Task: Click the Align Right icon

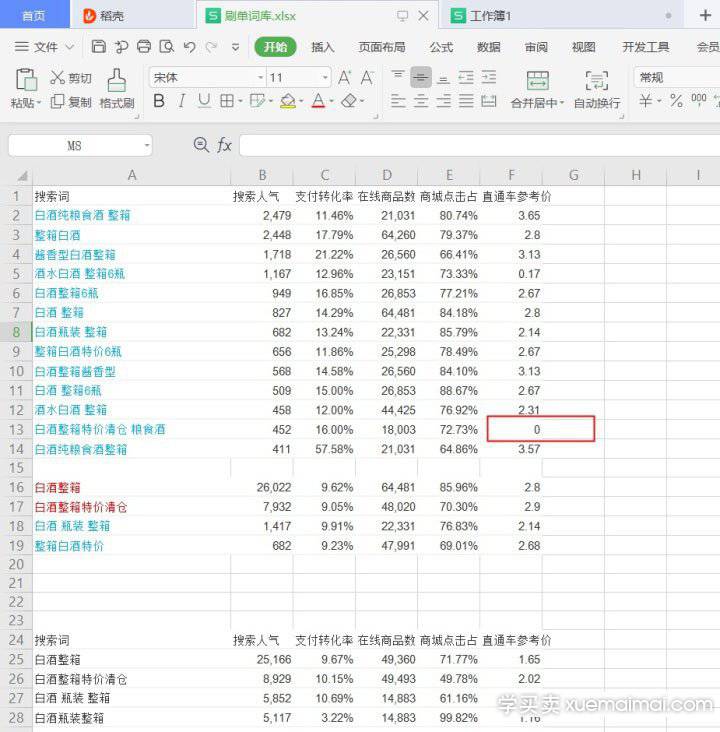Action: [x=443, y=101]
